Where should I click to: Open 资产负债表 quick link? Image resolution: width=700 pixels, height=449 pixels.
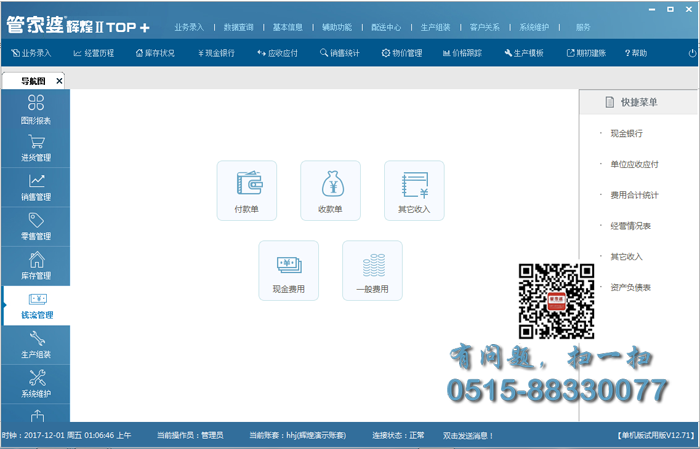(630, 287)
